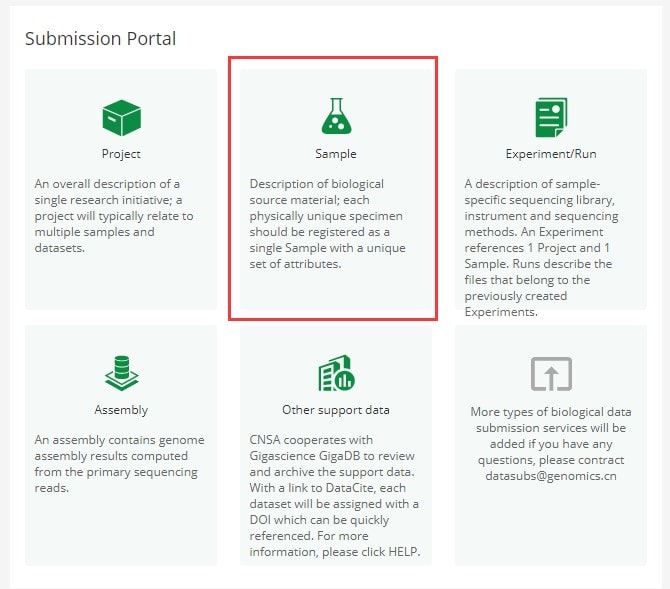Click the green Project box icon

[x=122, y=118]
